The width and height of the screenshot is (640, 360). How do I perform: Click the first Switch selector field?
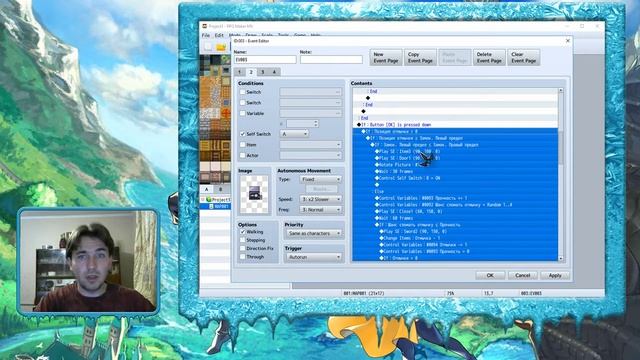click(x=311, y=92)
